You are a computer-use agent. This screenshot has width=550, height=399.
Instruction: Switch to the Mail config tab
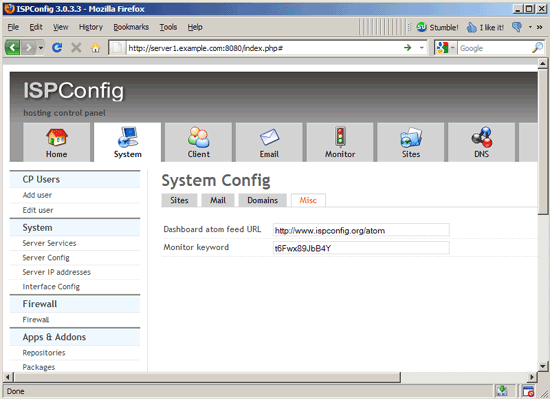[x=218, y=200]
